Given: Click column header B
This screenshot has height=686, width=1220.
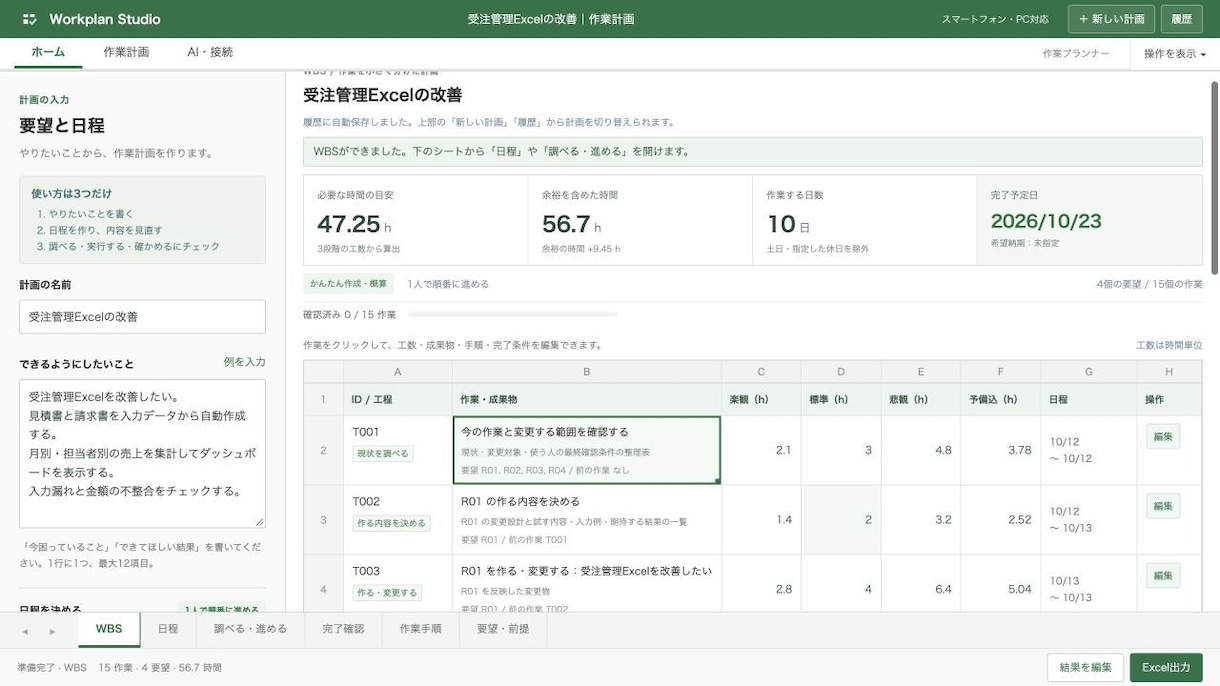Looking at the screenshot, I should click(587, 372).
